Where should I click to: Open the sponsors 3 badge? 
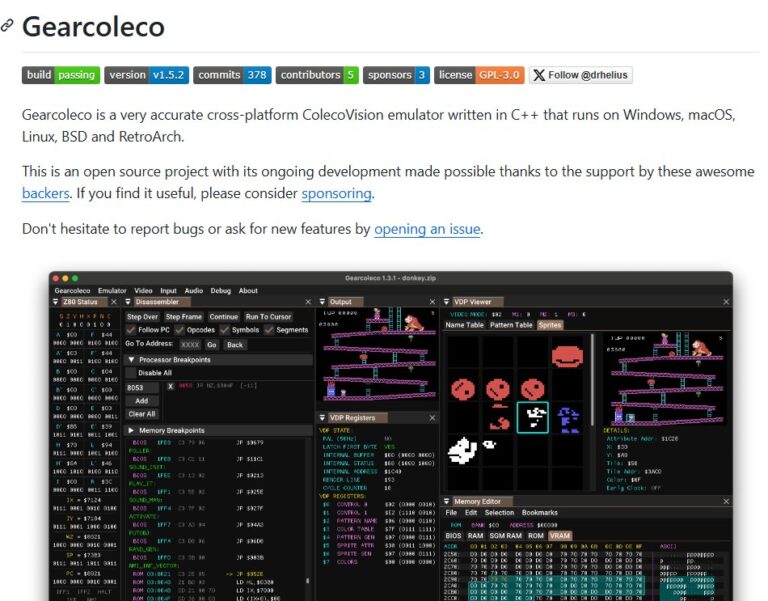pyautogui.click(x=396, y=75)
